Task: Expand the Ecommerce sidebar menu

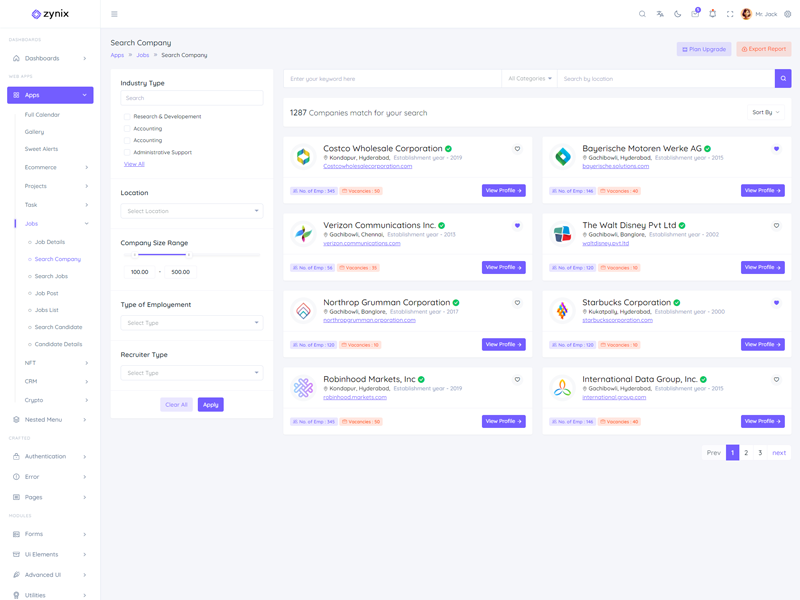Action: click(55, 167)
